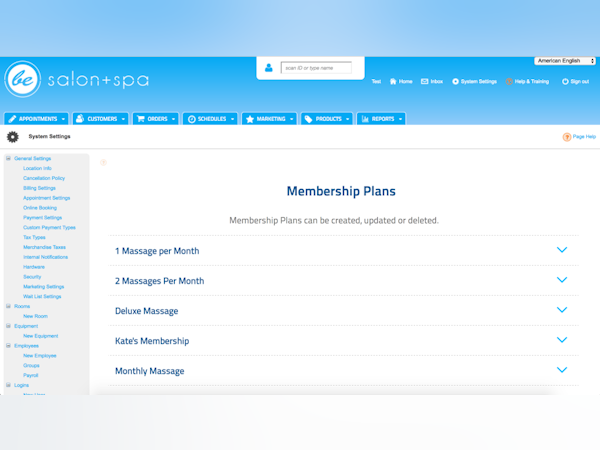Expand the Deluxe Massage plan chevron
The width and height of the screenshot is (600, 450).
click(x=562, y=310)
